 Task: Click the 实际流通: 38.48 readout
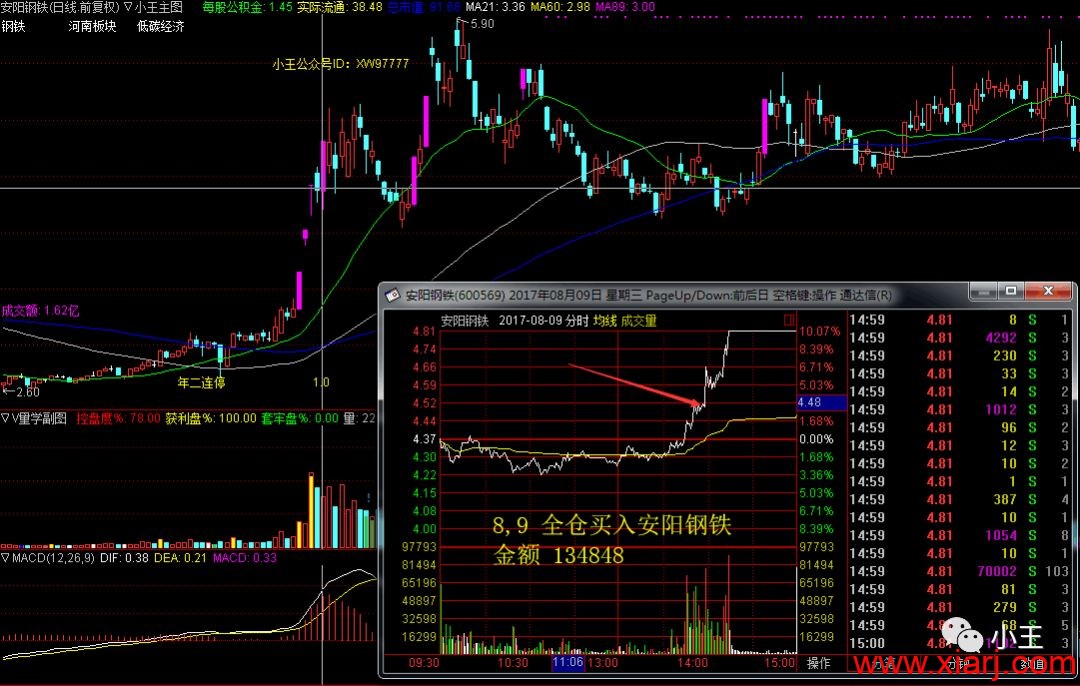[340, 7]
